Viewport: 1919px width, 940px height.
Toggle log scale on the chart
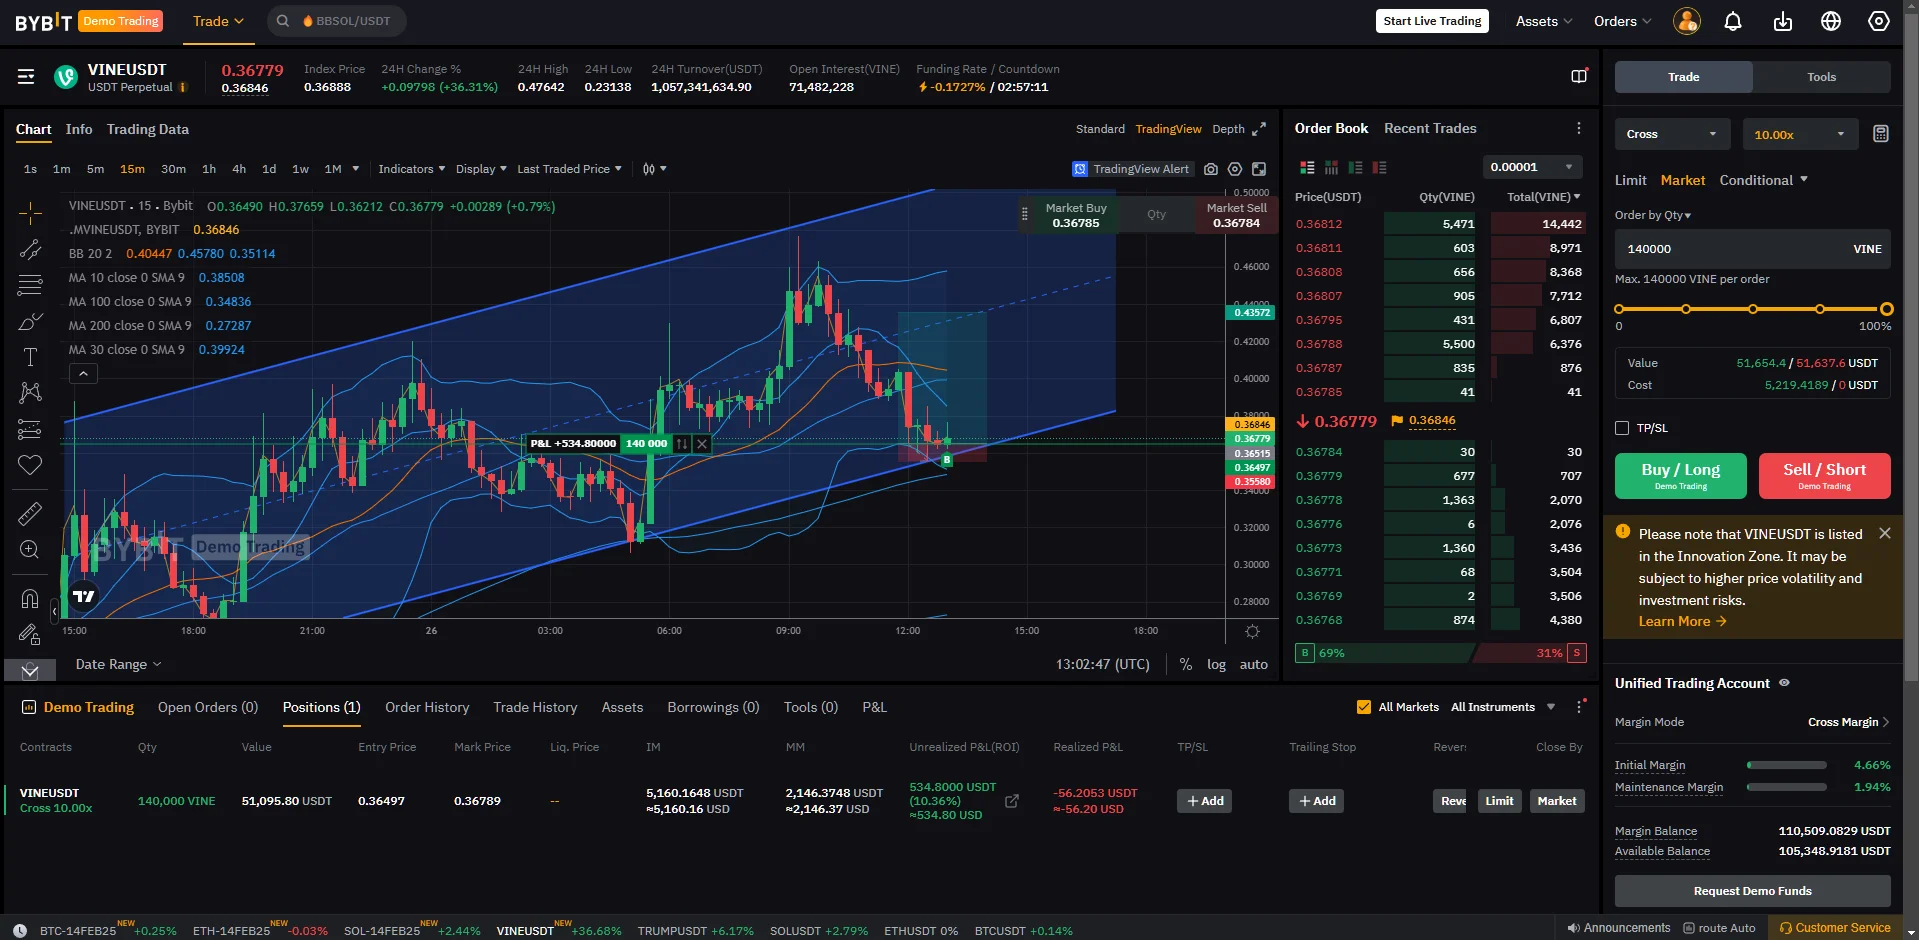[1215, 664]
